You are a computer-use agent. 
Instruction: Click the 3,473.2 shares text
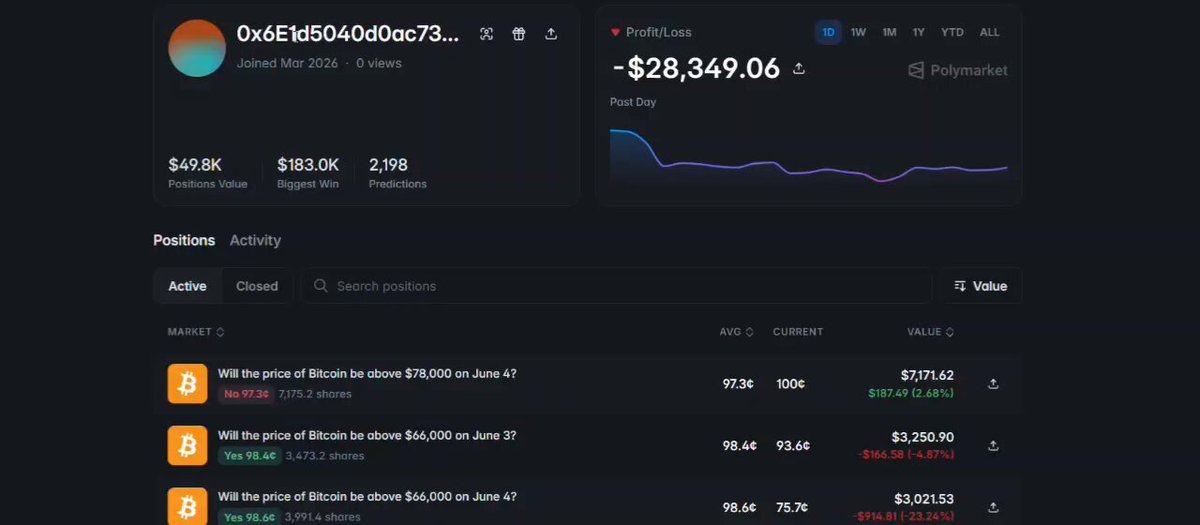[x=325, y=456]
